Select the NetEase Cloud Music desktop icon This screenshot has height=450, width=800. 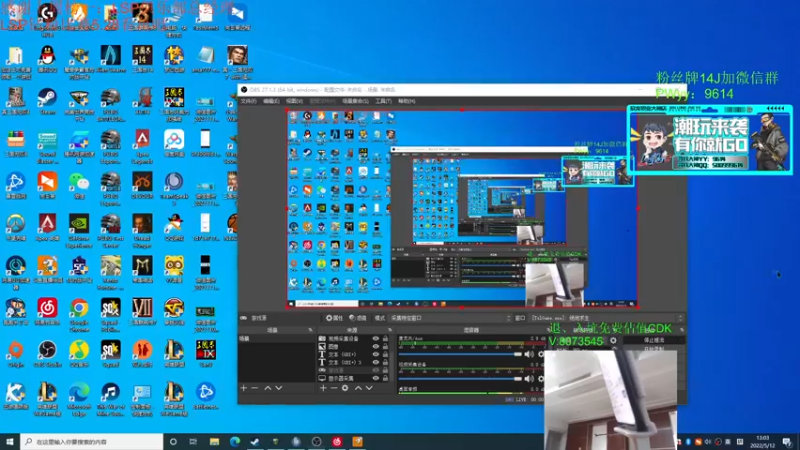pos(47,311)
